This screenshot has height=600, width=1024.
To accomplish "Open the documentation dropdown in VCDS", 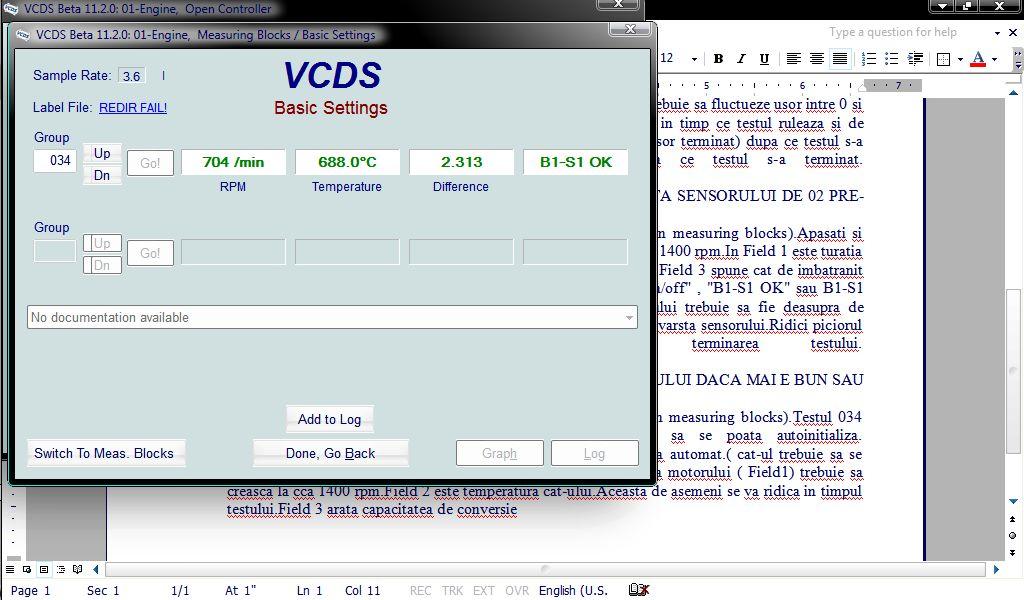I will pos(629,318).
